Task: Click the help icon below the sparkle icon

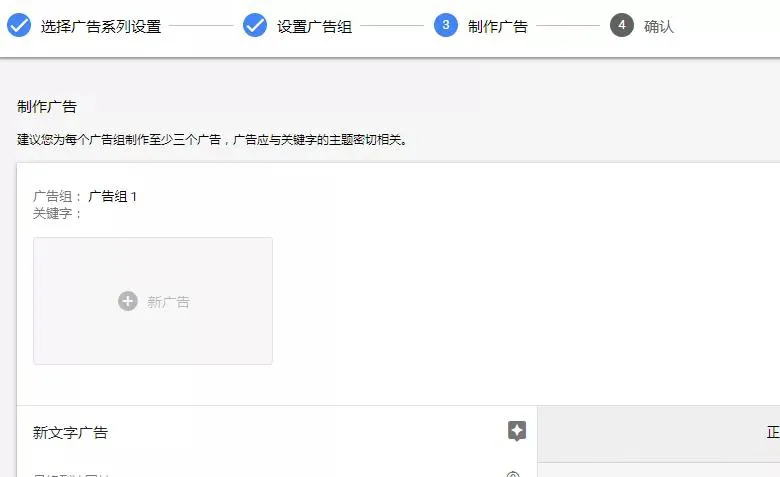Action: pyautogui.click(x=513, y=474)
